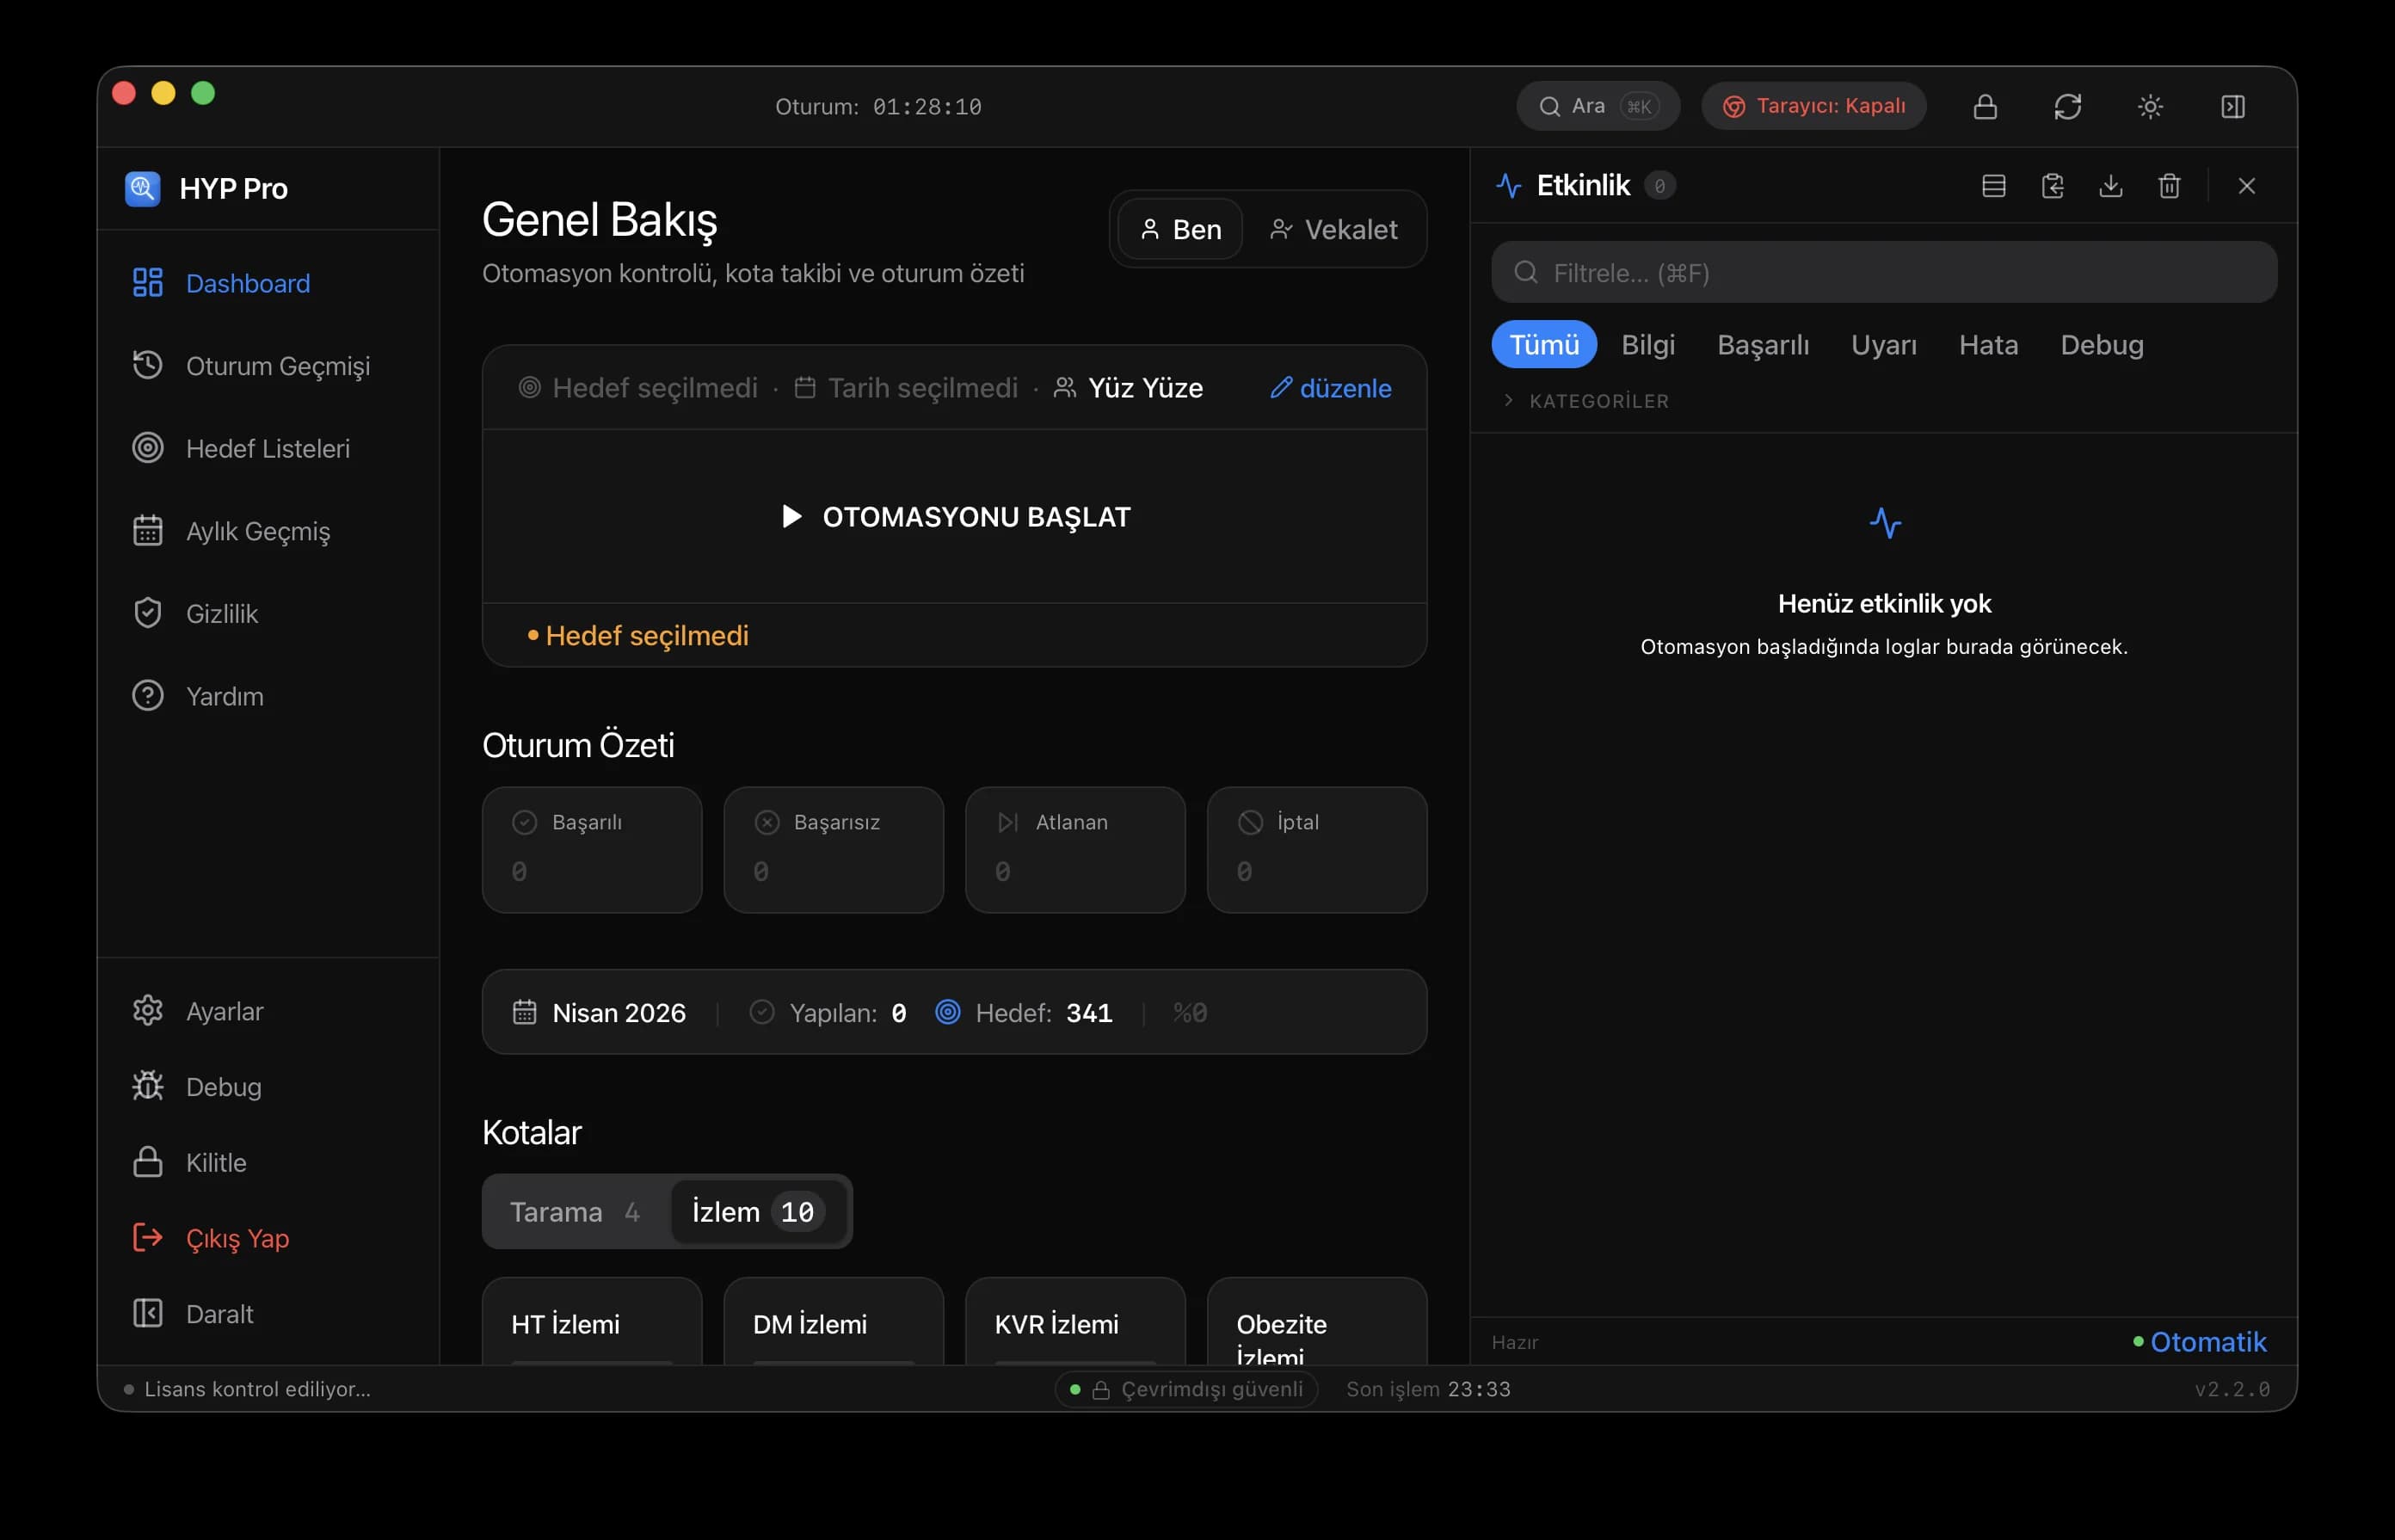Click the Hedef target icon beside 341
Viewport: 2395px width, 1540px height.
[x=947, y=1012]
